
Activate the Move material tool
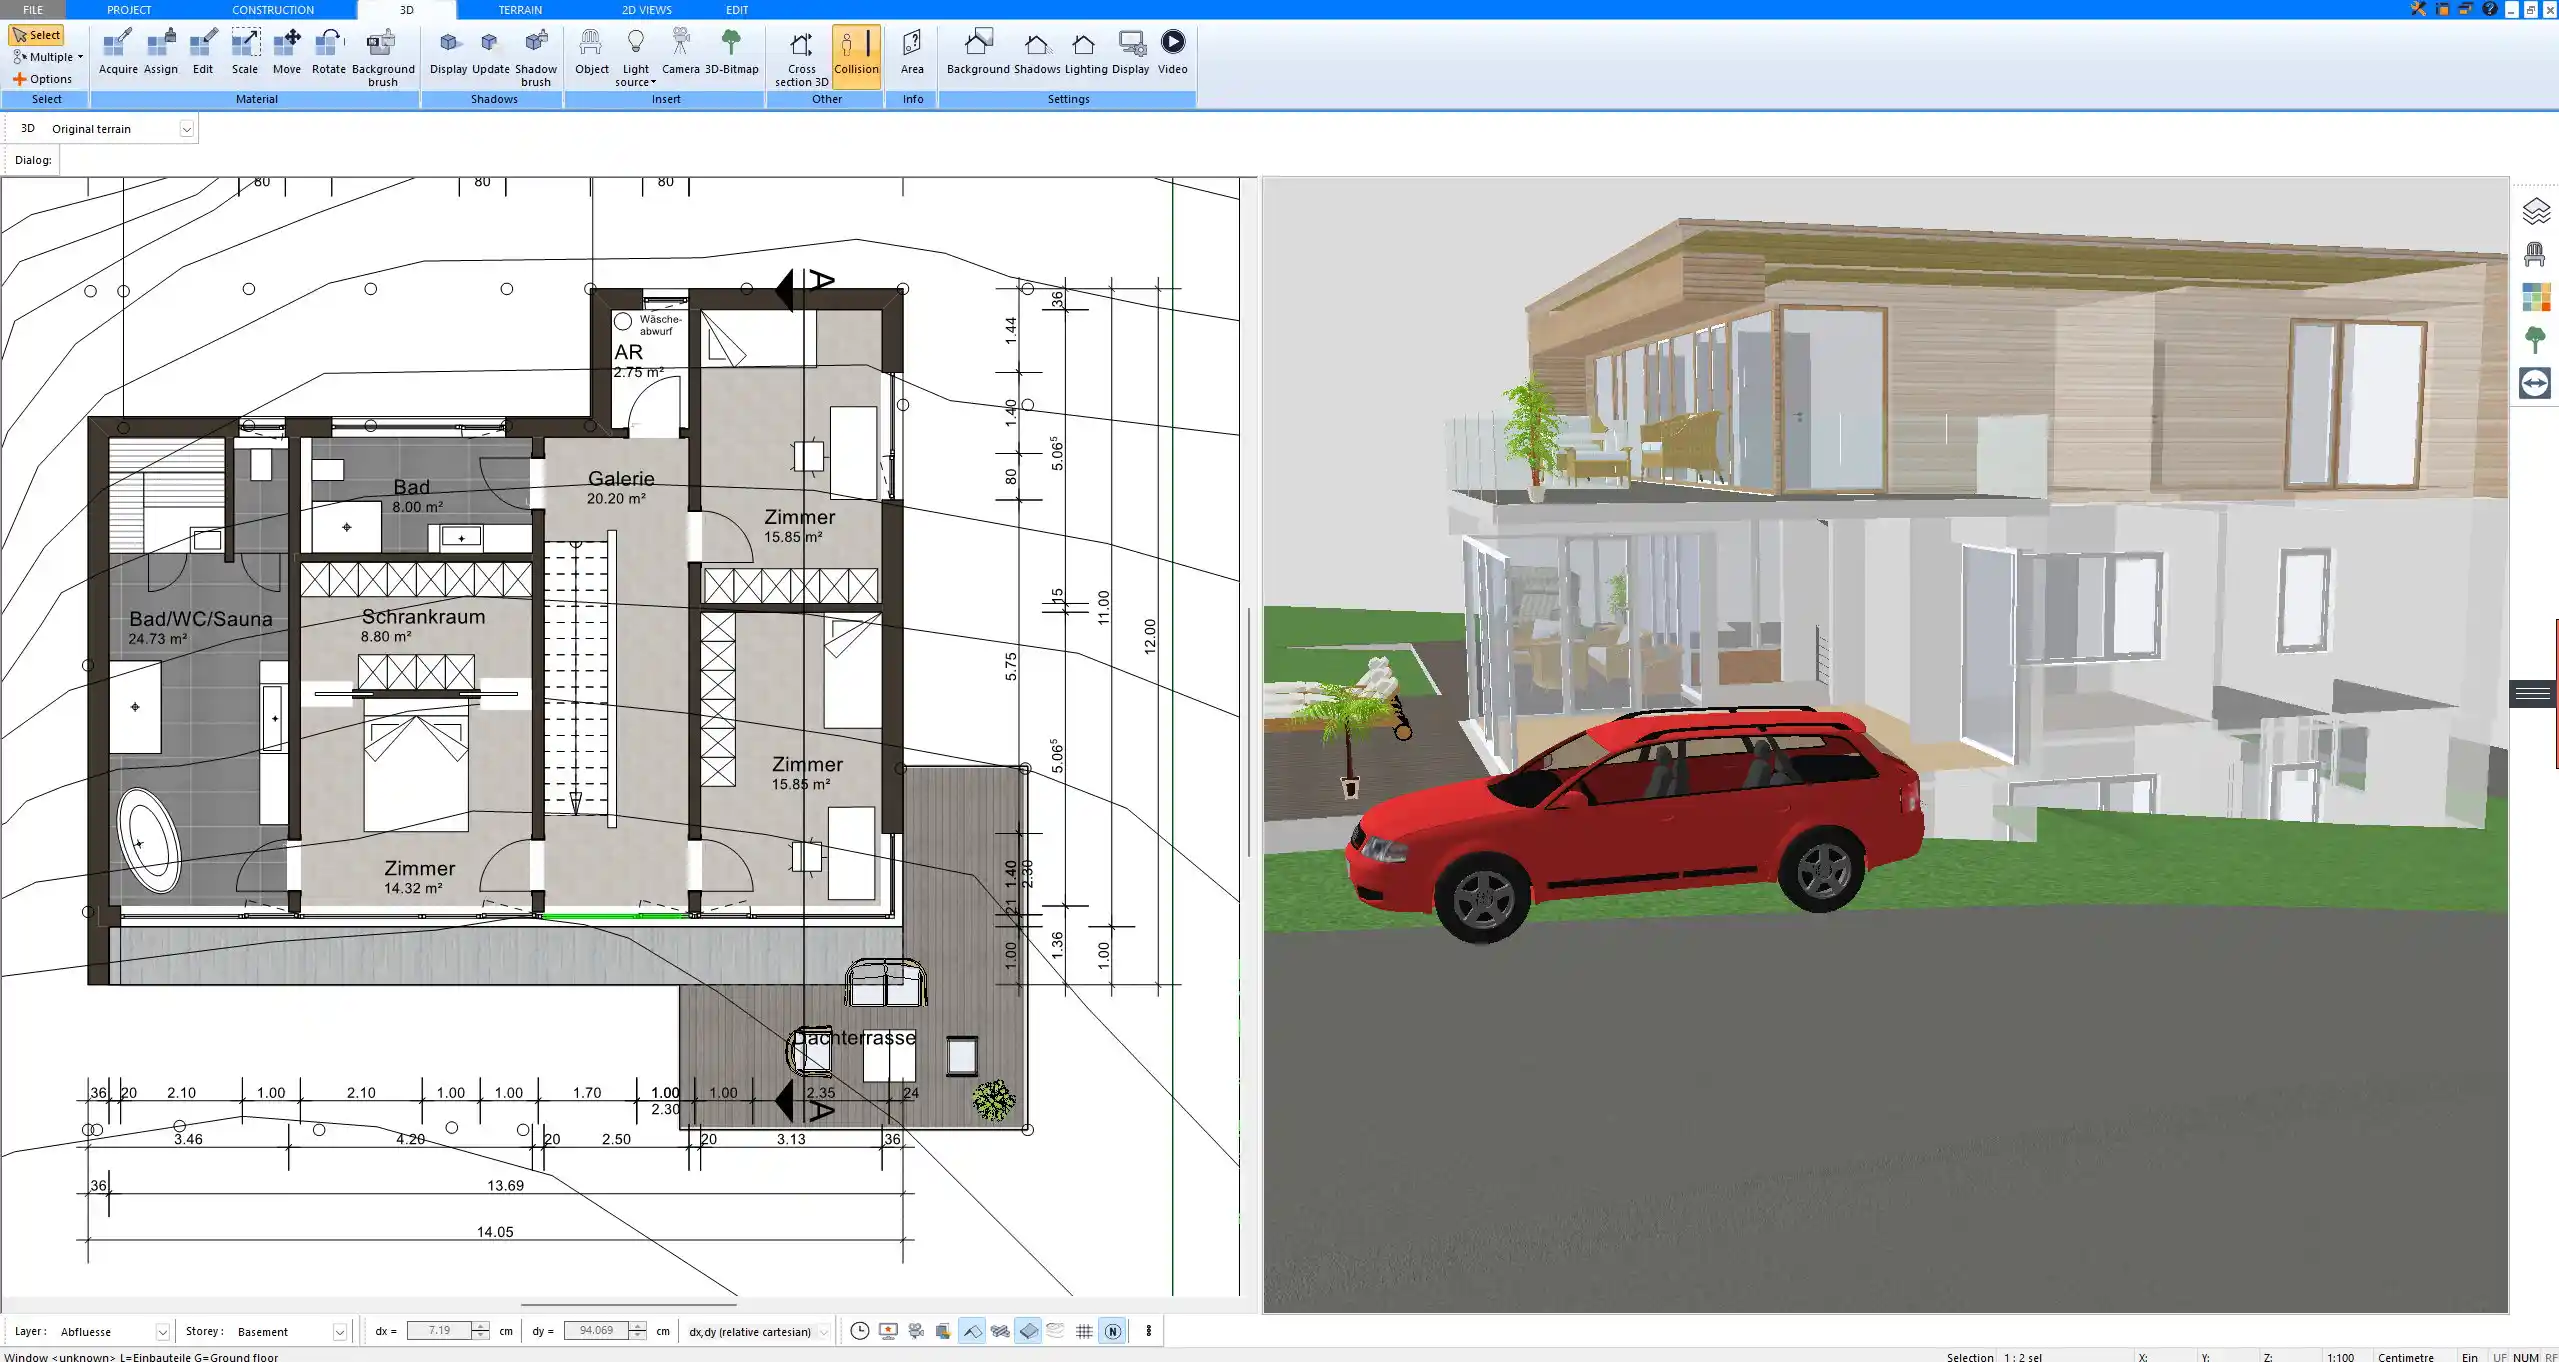coord(287,52)
